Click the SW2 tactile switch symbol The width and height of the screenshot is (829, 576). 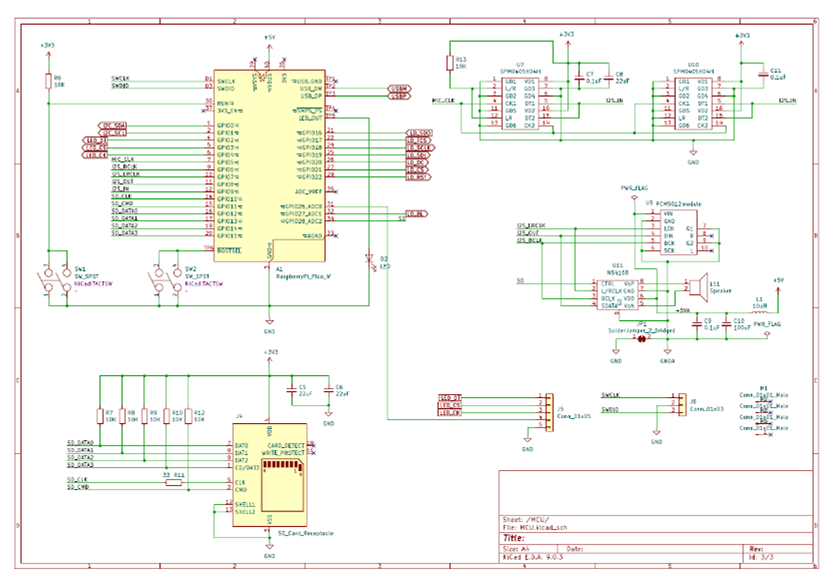[160, 281]
